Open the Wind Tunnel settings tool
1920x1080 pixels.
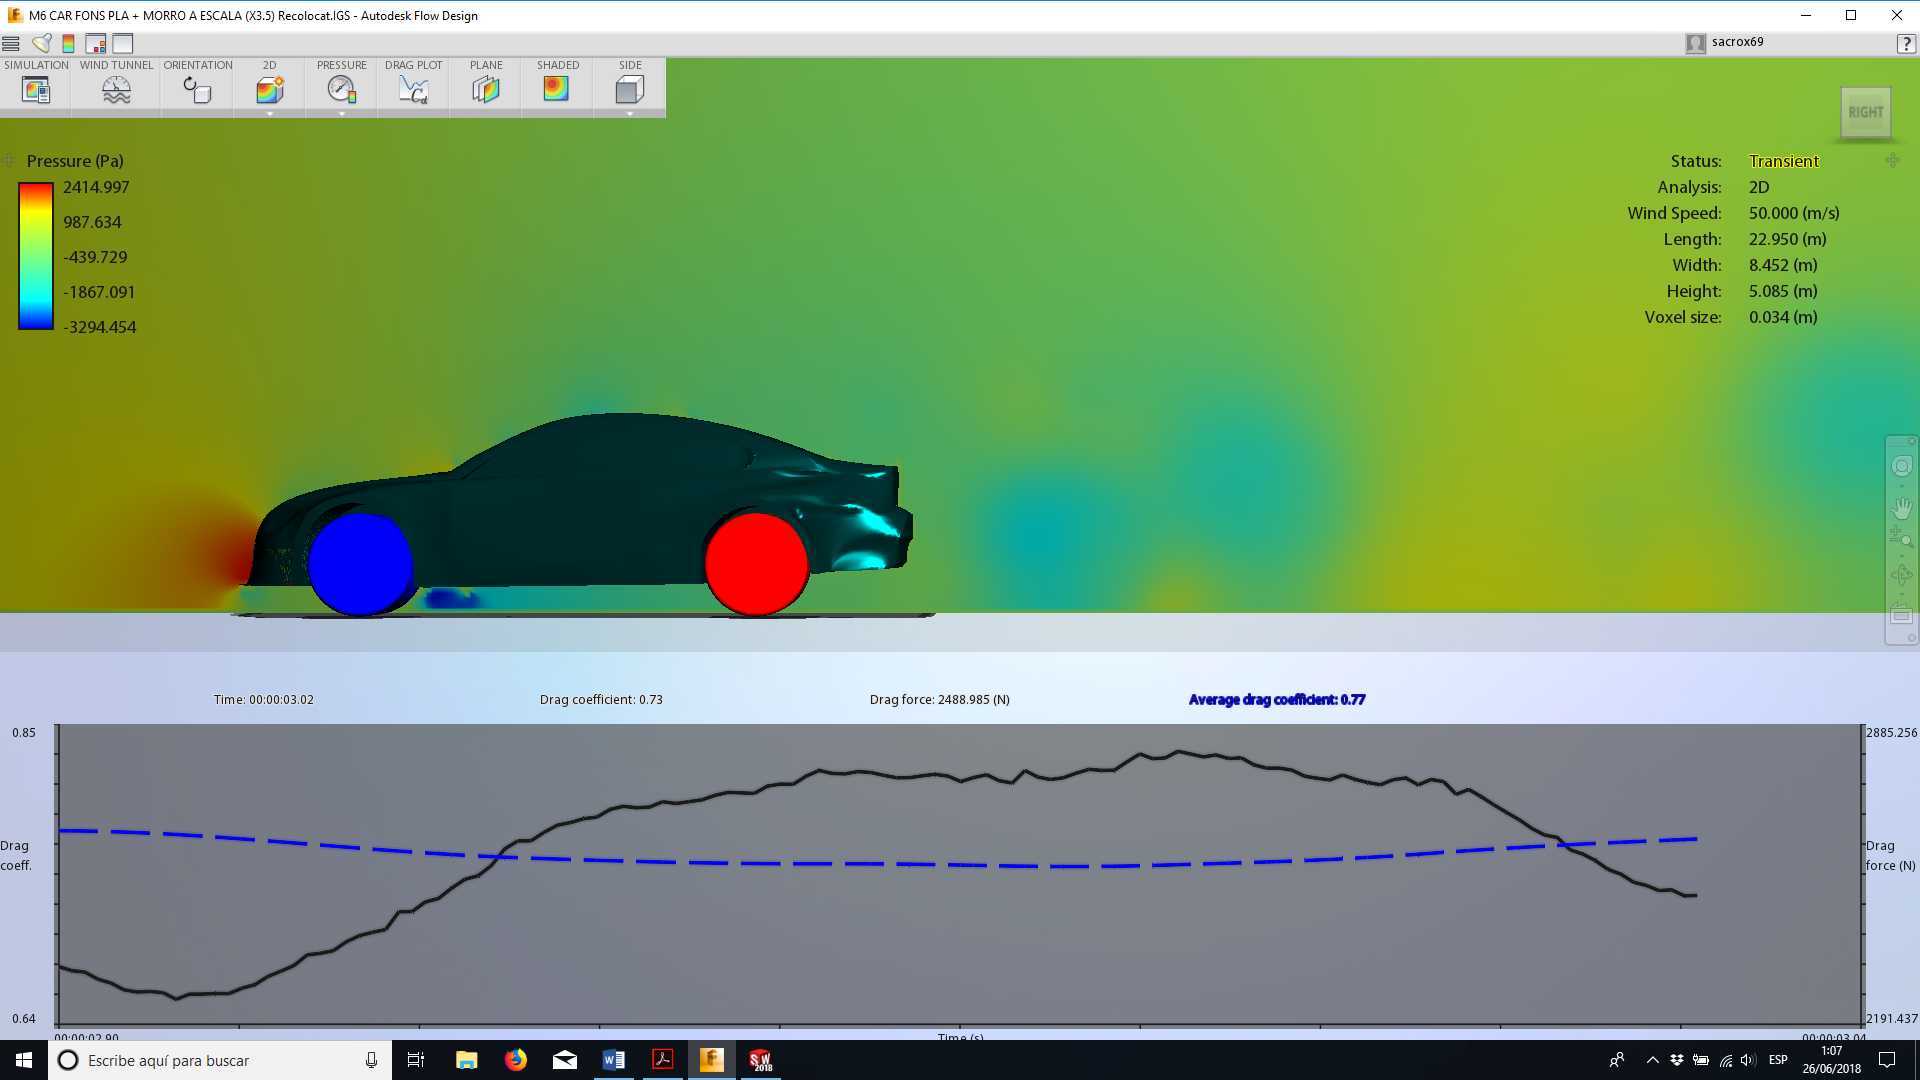click(116, 89)
